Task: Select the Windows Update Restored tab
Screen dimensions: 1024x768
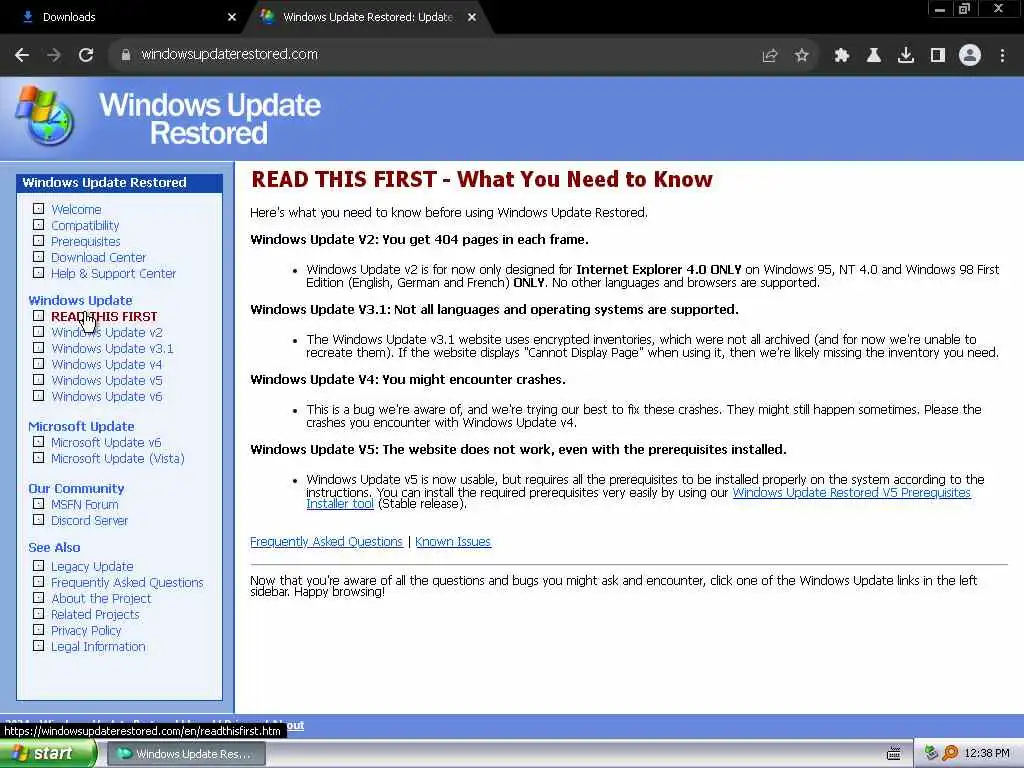Action: click(x=368, y=17)
